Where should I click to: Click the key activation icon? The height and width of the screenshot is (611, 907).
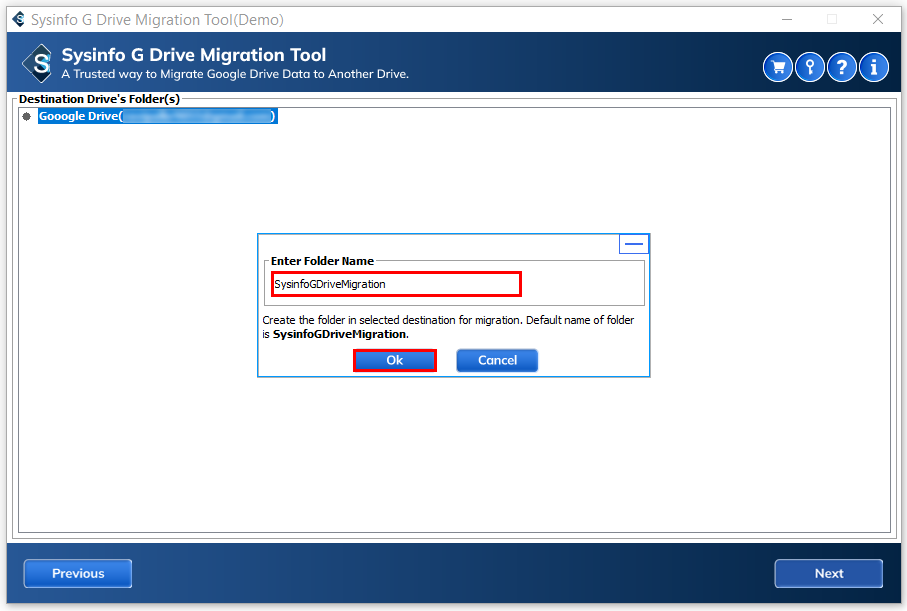coord(810,68)
